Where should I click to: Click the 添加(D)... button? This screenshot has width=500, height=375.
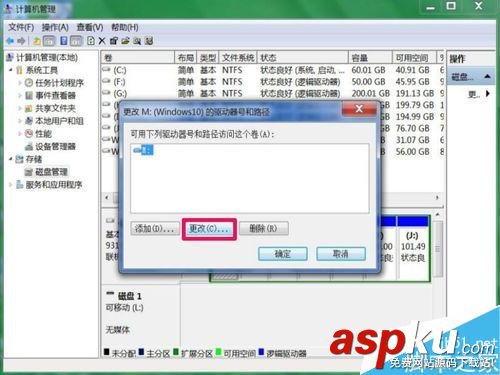click(x=154, y=228)
